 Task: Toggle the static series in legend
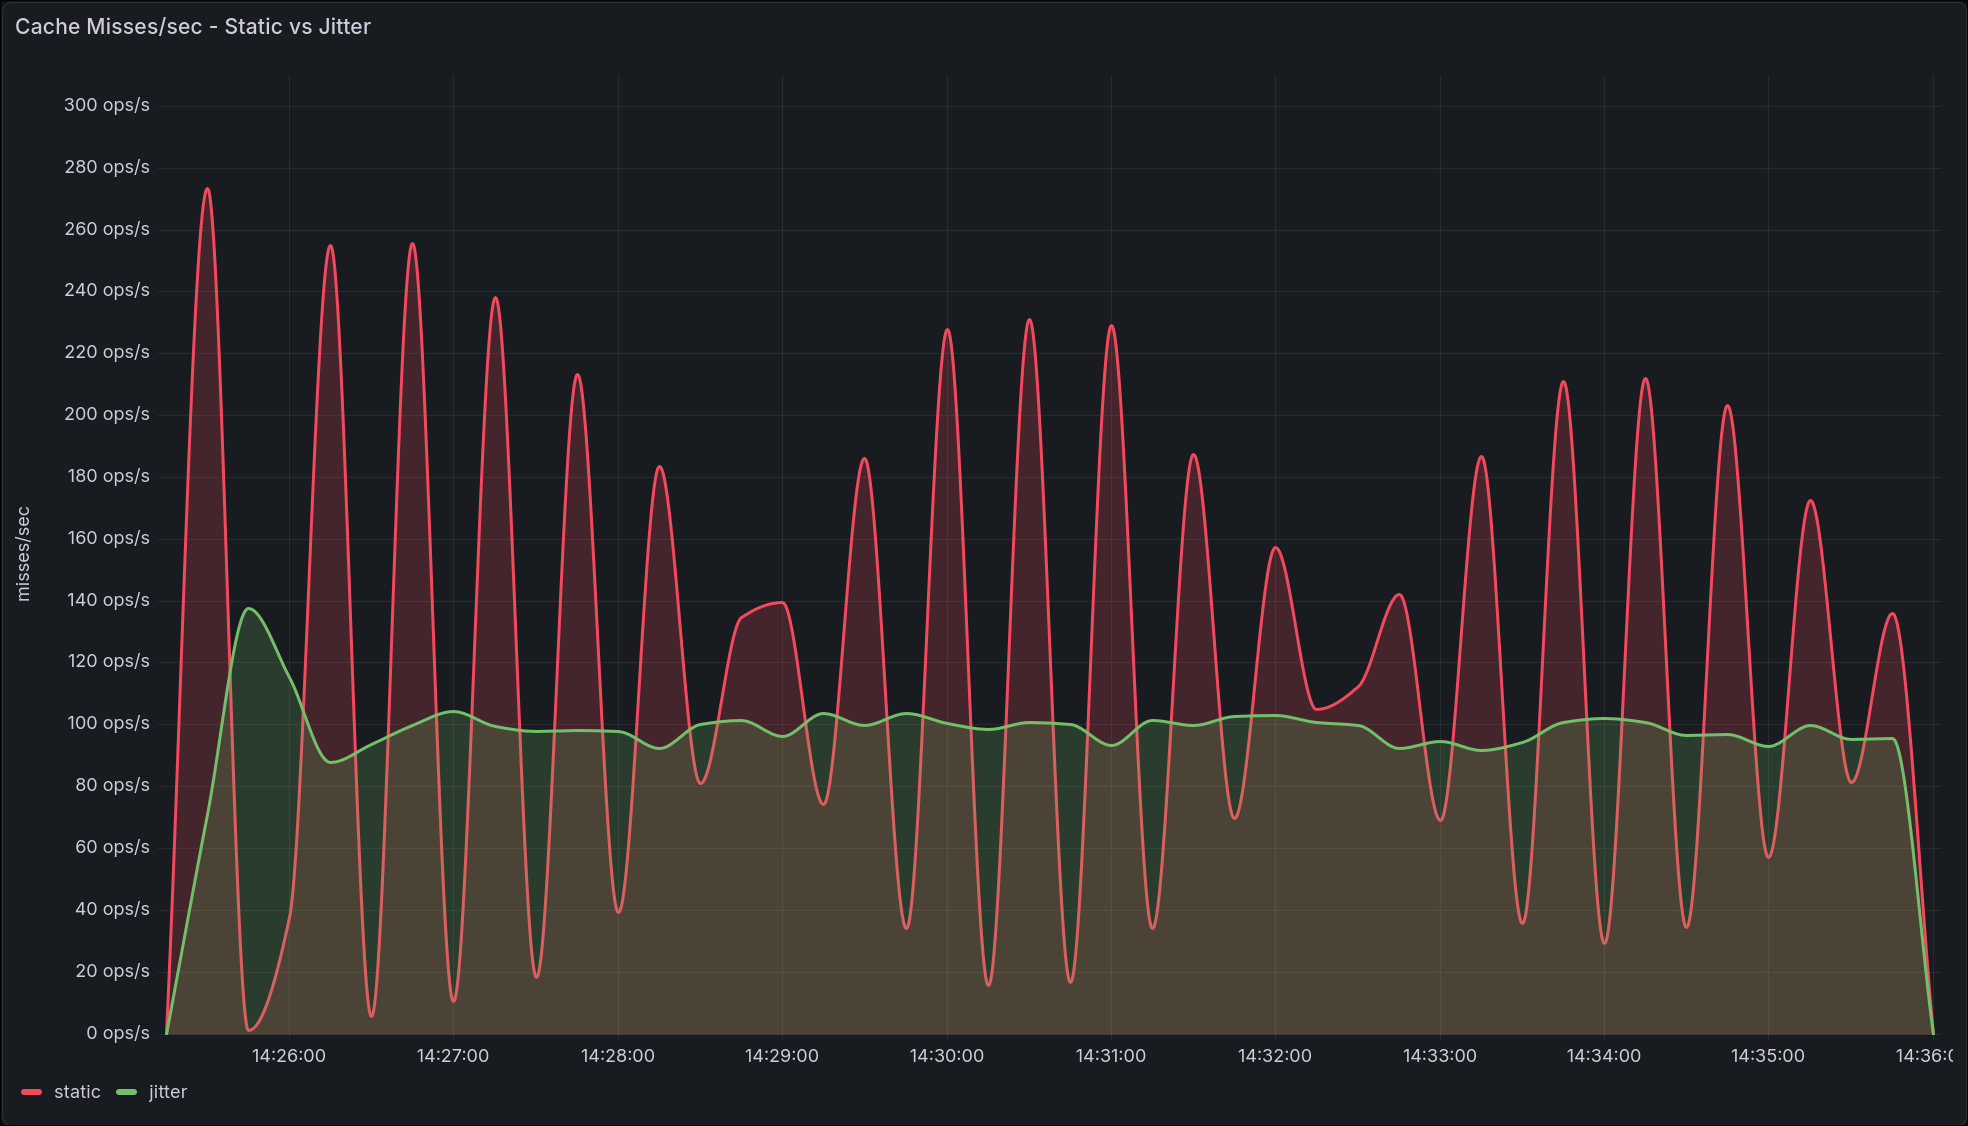point(77,1092)
